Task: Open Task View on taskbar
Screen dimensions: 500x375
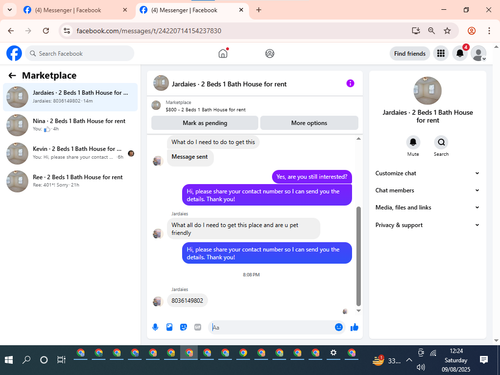Action: (x=61, y=360)
